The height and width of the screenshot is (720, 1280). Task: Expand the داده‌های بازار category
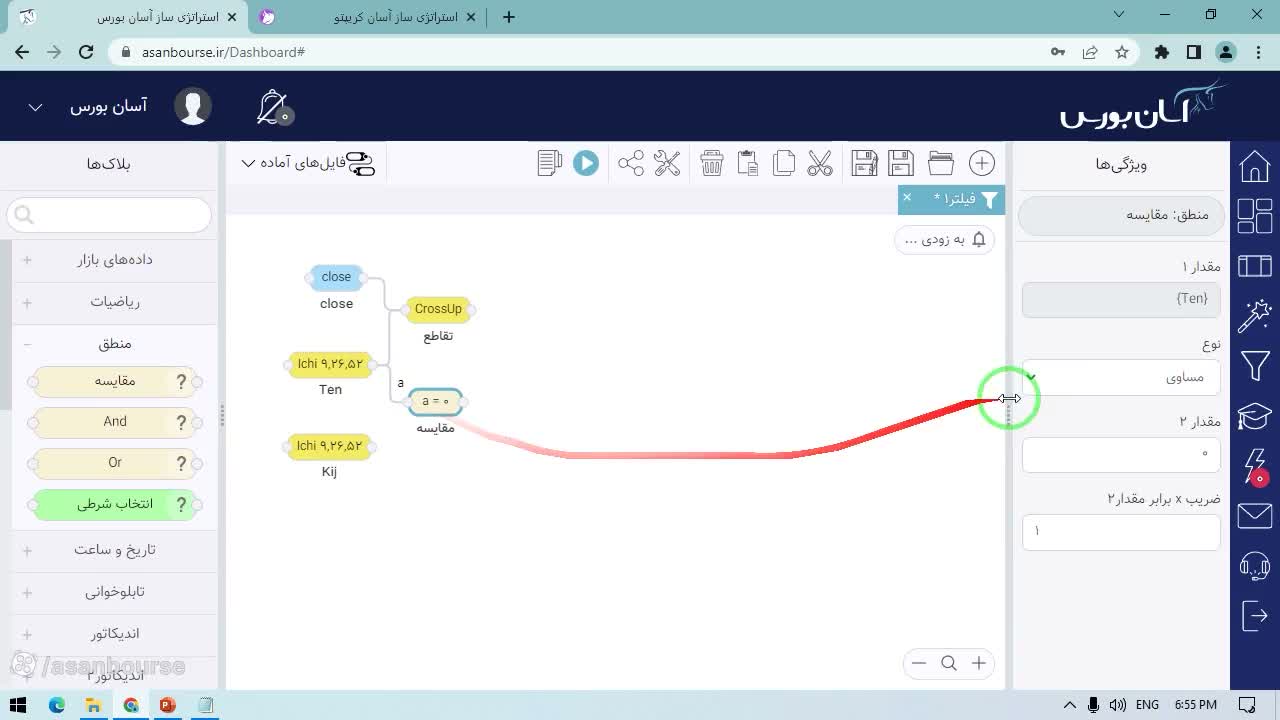114,260
